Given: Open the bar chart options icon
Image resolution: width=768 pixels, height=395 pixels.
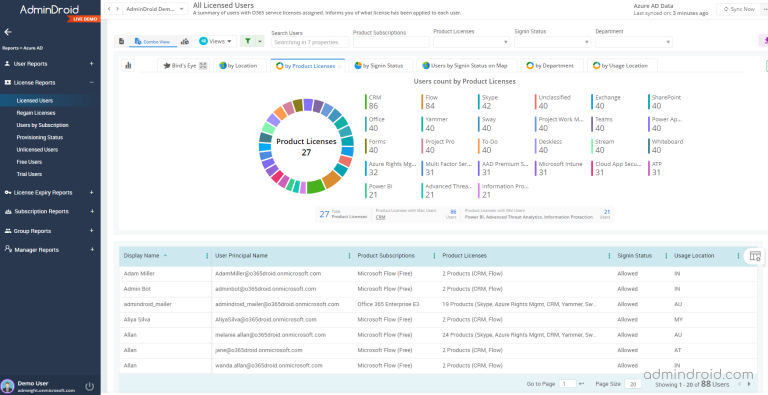Looking at the screenshot, I should tap(128, 65).
